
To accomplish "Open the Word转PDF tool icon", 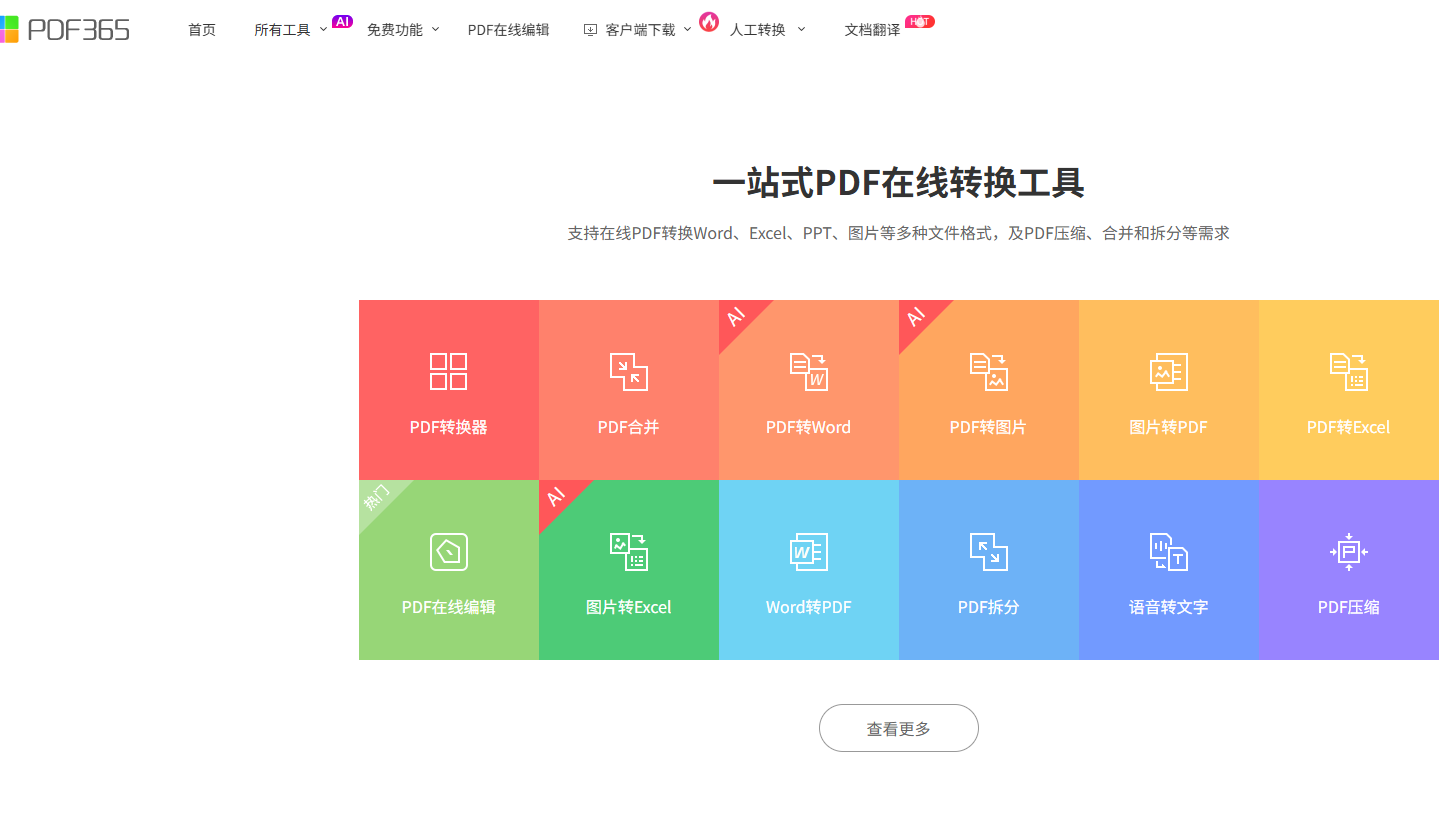I will point(809,552).
